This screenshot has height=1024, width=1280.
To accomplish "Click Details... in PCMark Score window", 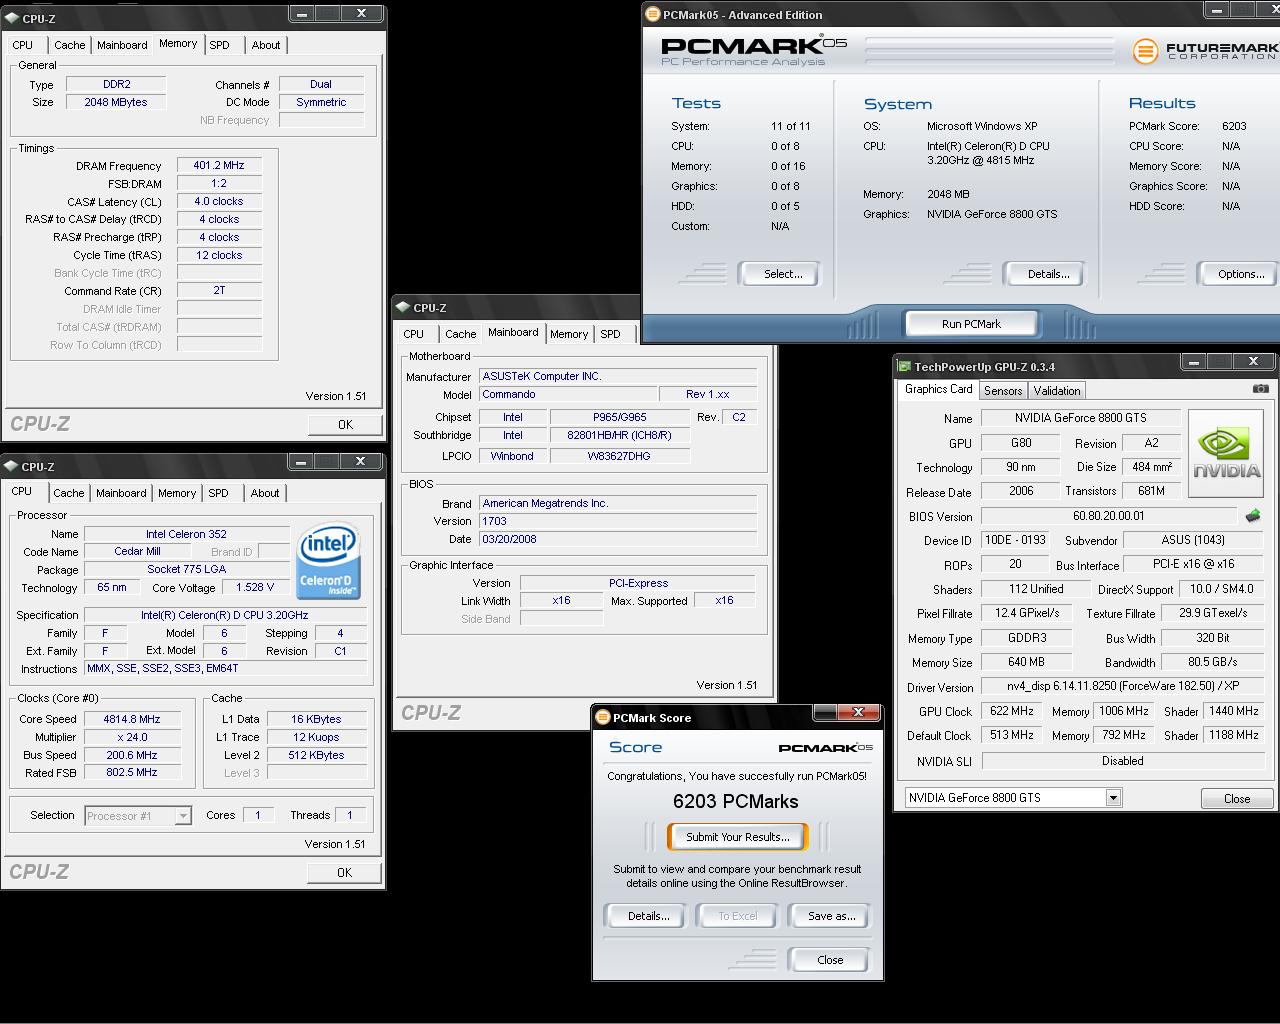I will click(x=648, y=916).
